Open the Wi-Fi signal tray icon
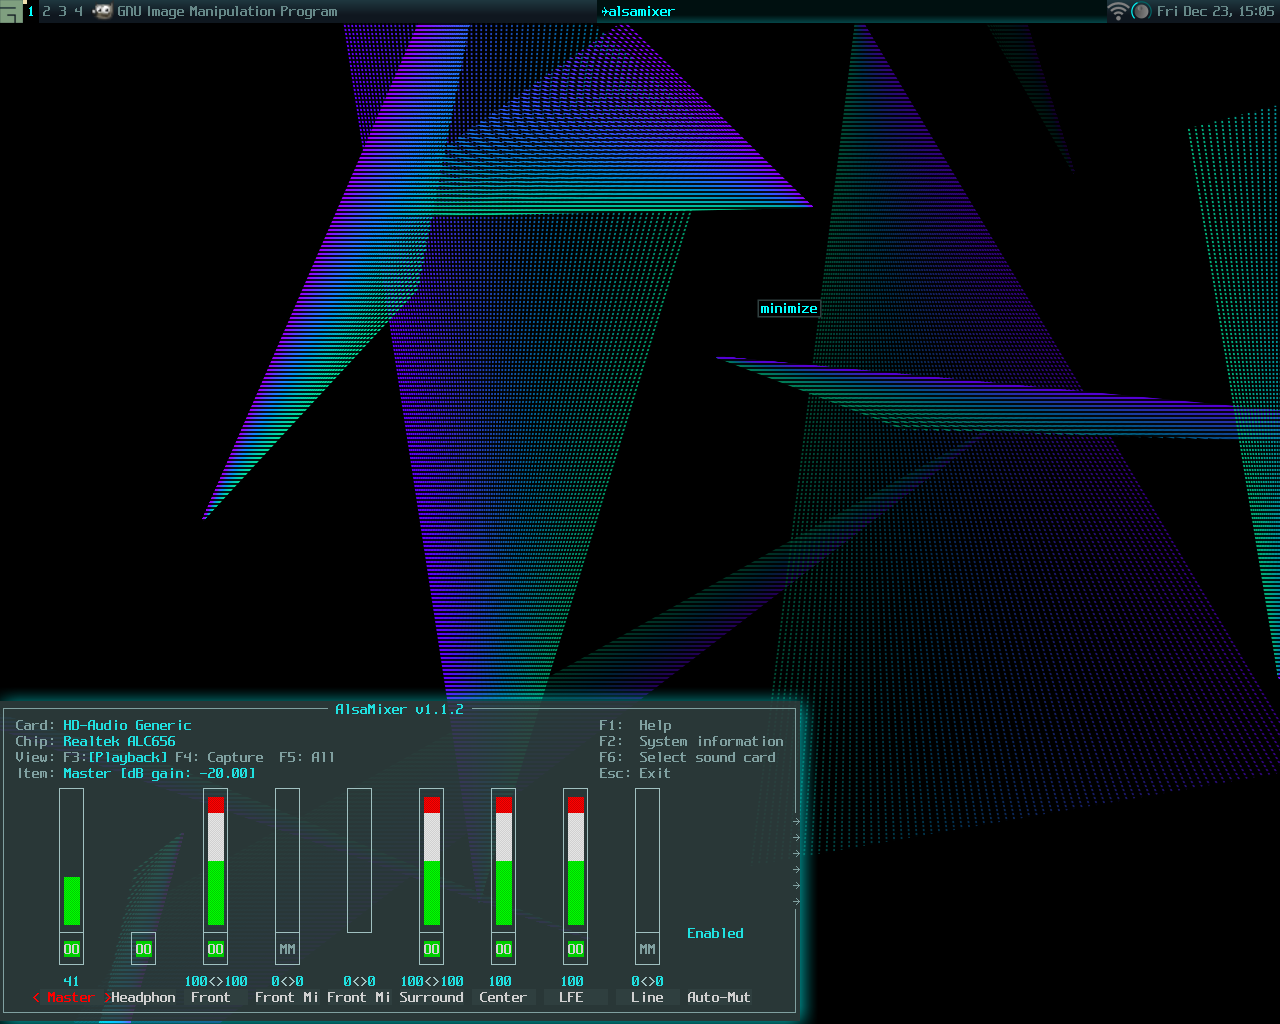1280x1024 pixels. [x=1117, y=12]
